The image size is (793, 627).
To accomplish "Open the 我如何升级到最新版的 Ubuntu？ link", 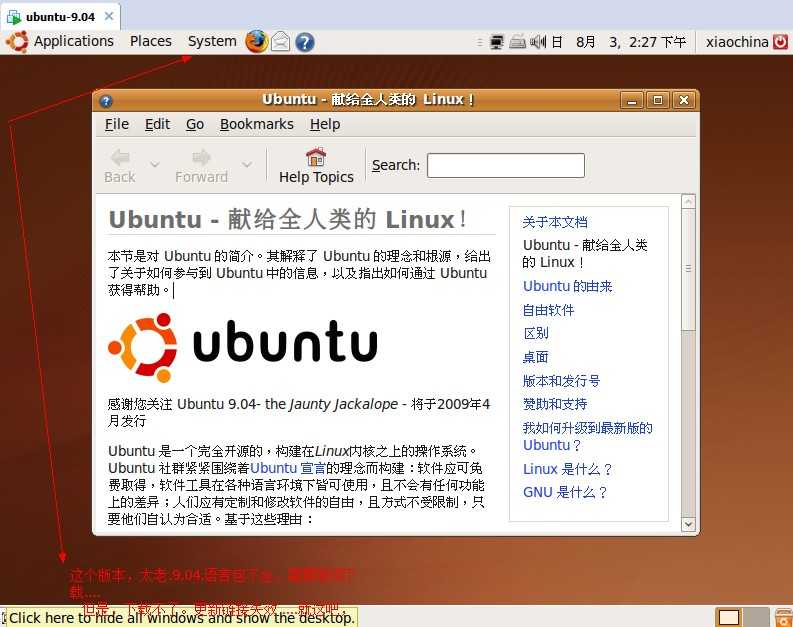I will pyautogui.click(x=588, y=436).
